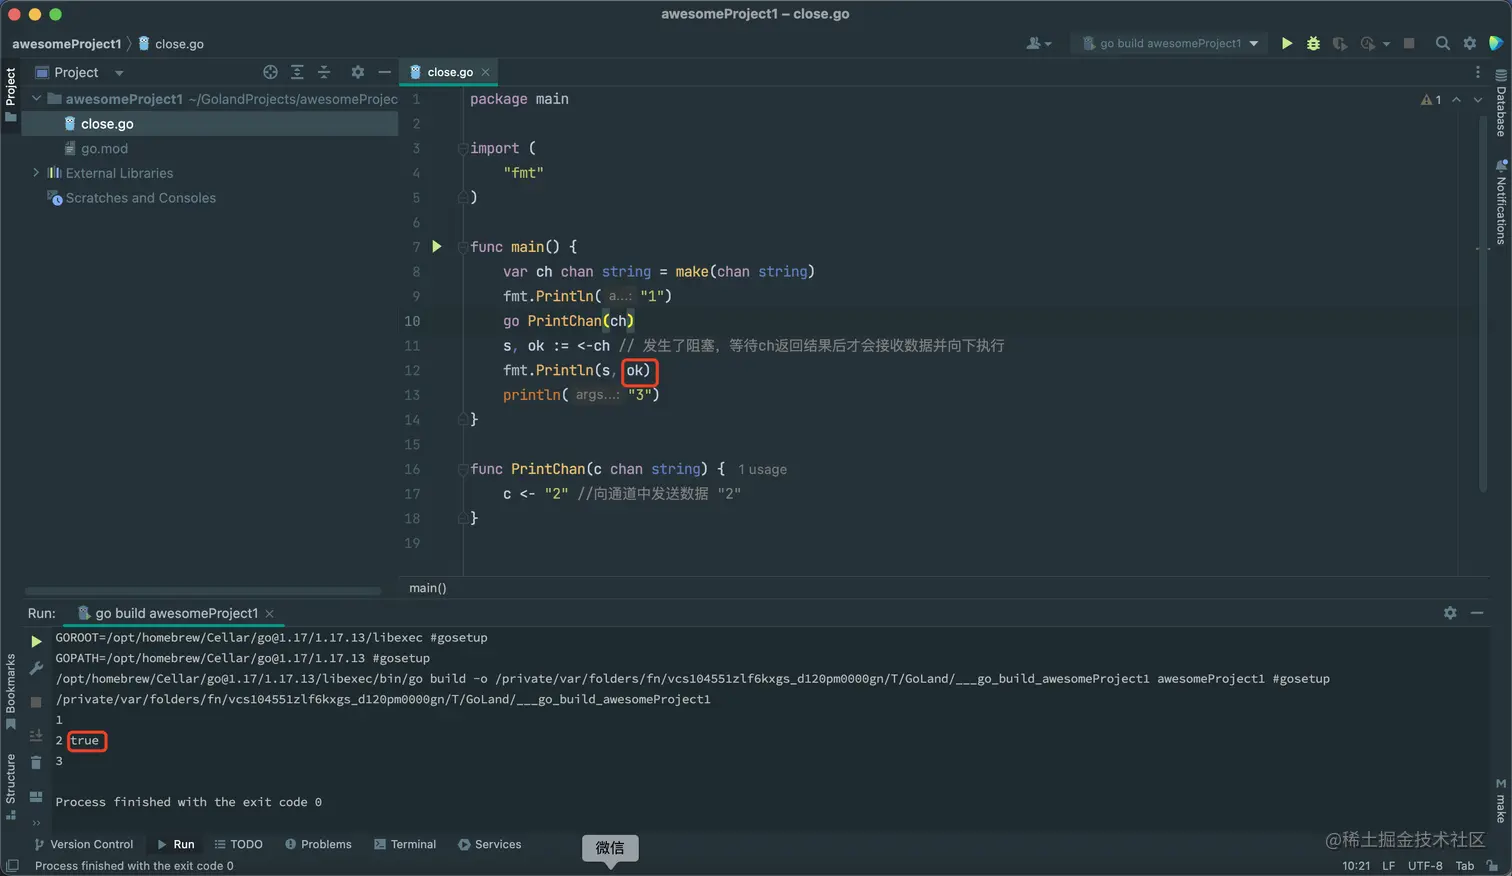Toggle the make tool window
The image size is (1512, 876).
point(1501,800)
